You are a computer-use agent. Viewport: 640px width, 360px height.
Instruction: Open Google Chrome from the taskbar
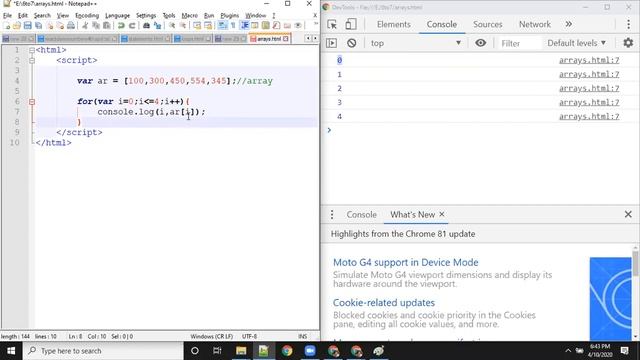[x=287, y=351]
